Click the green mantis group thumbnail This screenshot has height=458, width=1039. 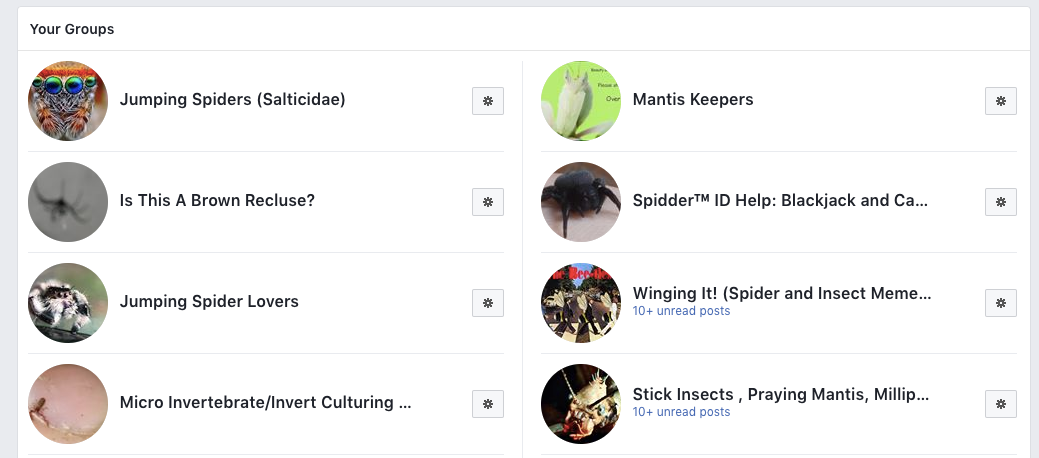[x=581, y=101]
